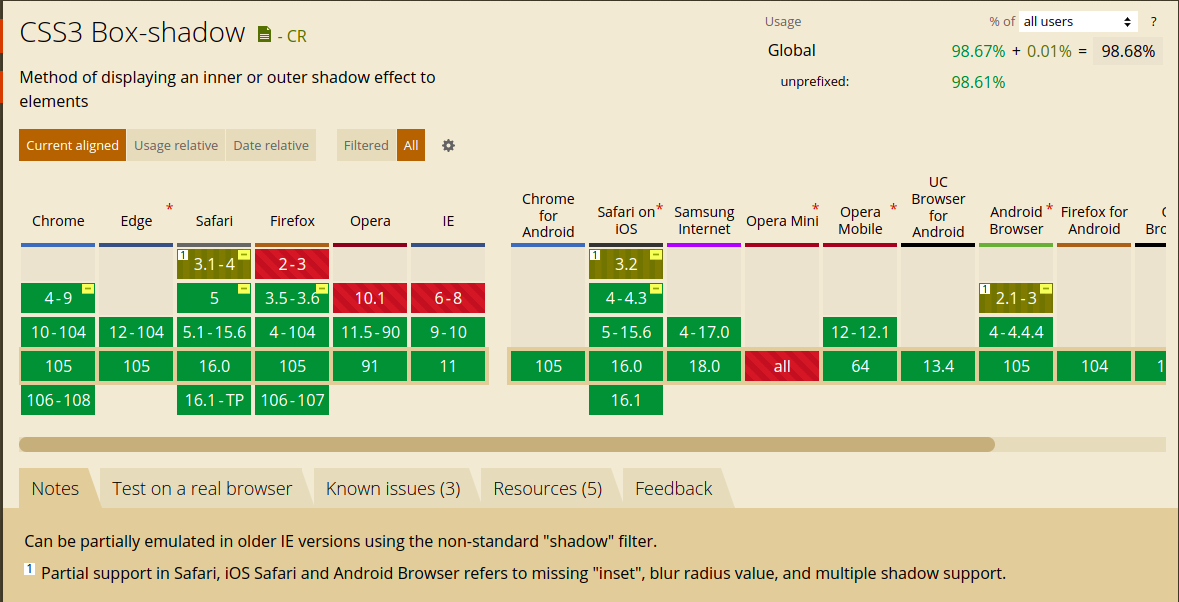Image resolution: width=1179 pixels, height=602 pixels.
Task: Select the Safari on iOS 5-15.6 cell
Action: point(626,332)
